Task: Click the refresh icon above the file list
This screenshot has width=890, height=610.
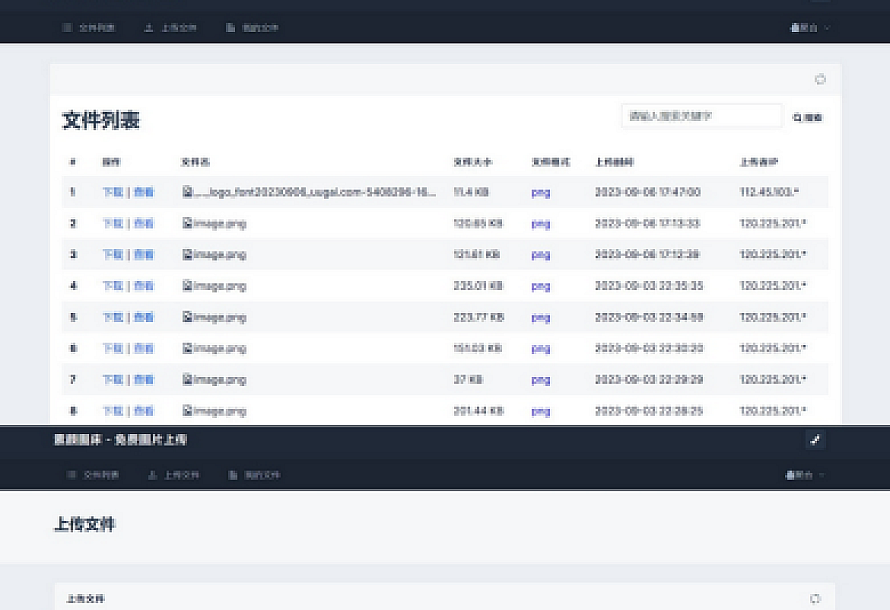Action: pyautogui.click(x=820, y=80)
